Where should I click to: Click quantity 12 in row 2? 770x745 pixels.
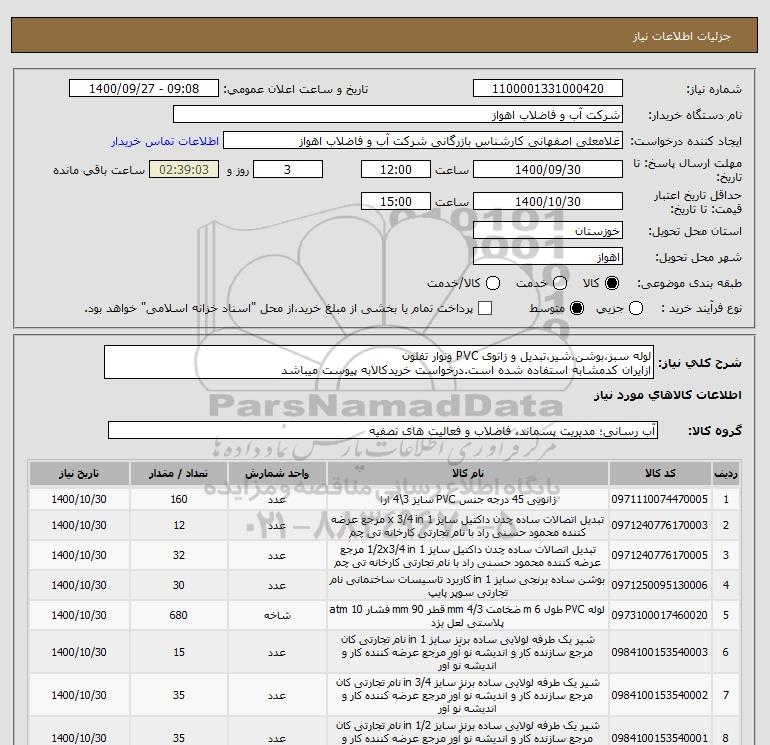click(179, 525)
